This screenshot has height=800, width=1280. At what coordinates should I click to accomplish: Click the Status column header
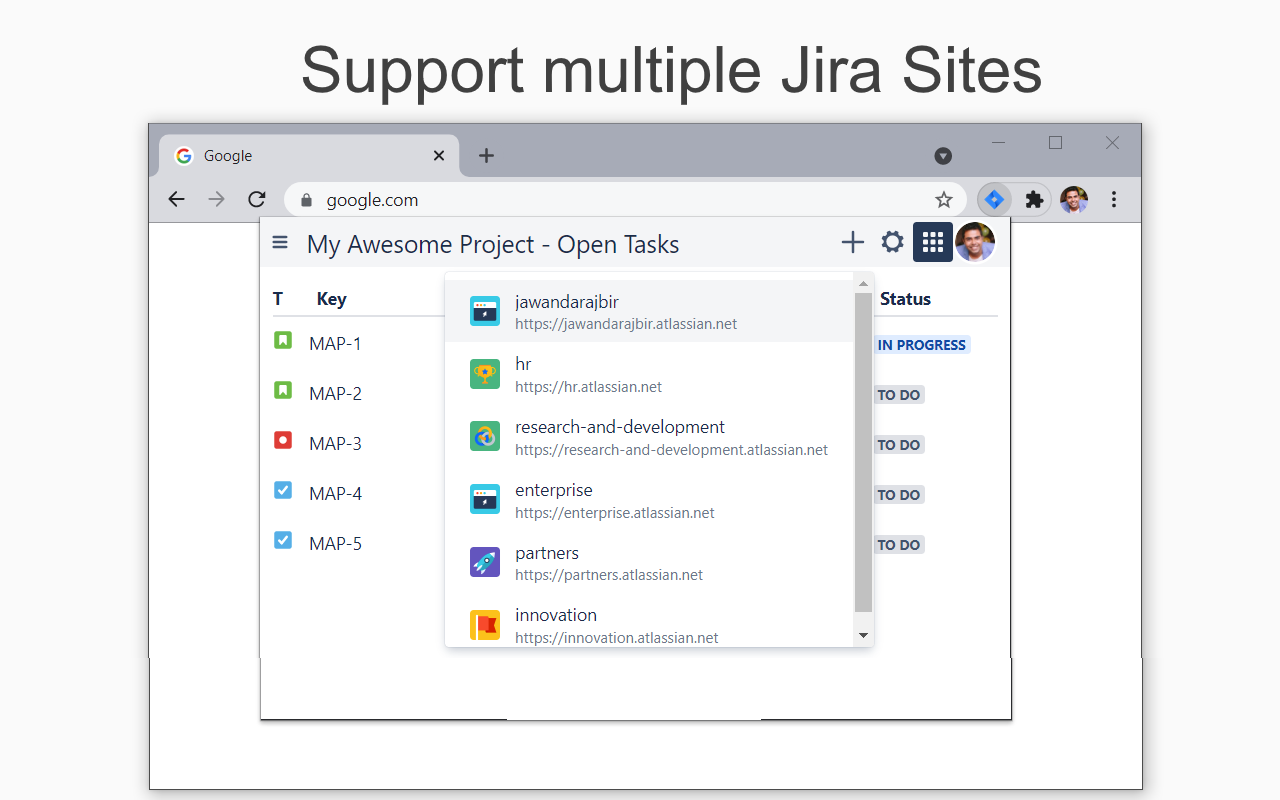point(905,299)
